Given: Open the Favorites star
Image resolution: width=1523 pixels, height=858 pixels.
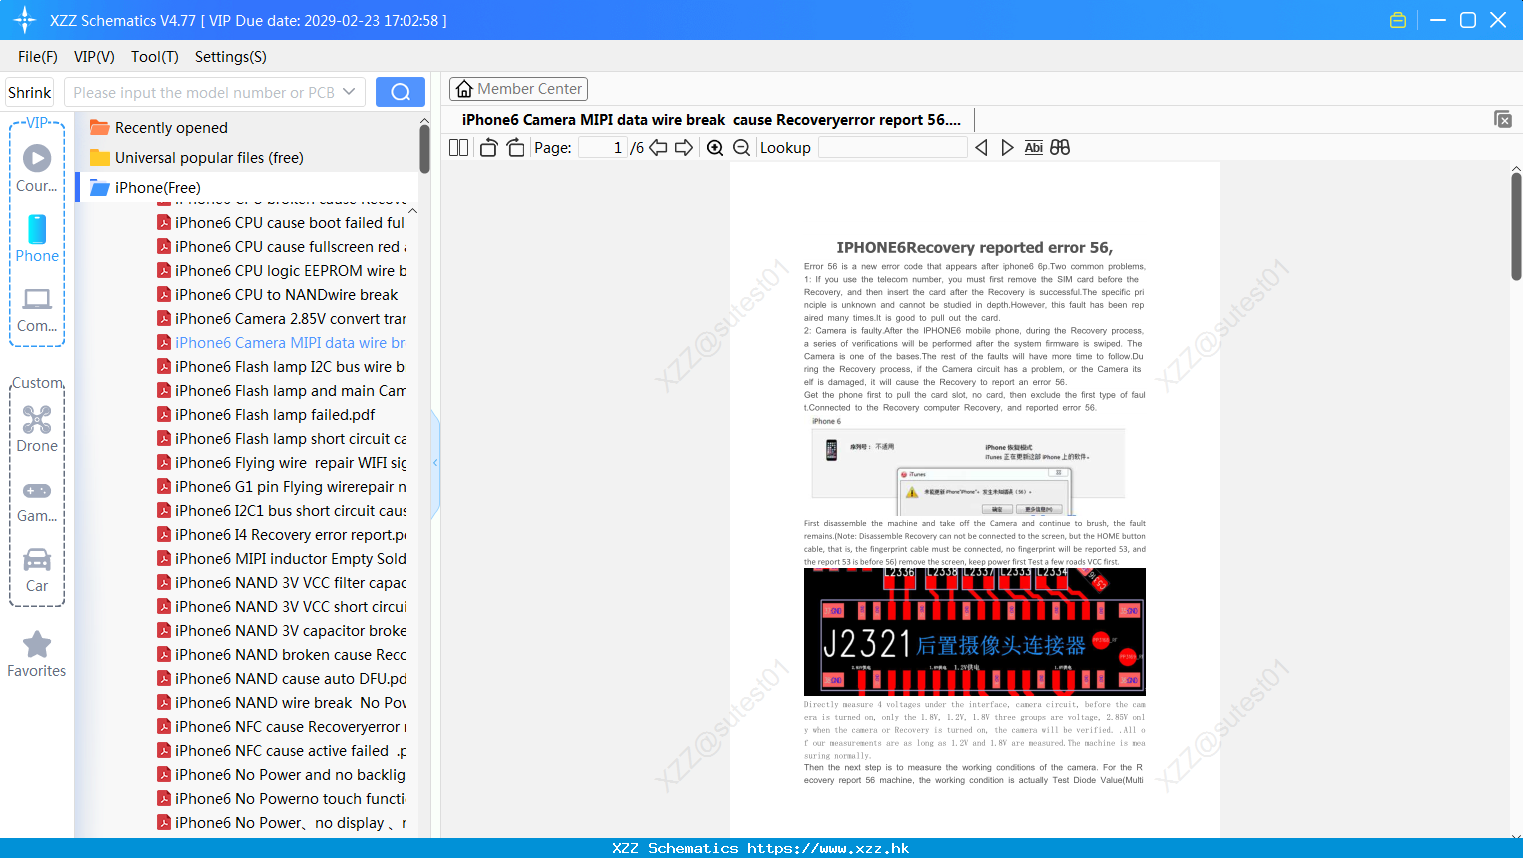Looking at the screenshot, I should click(x=37, y=654).
